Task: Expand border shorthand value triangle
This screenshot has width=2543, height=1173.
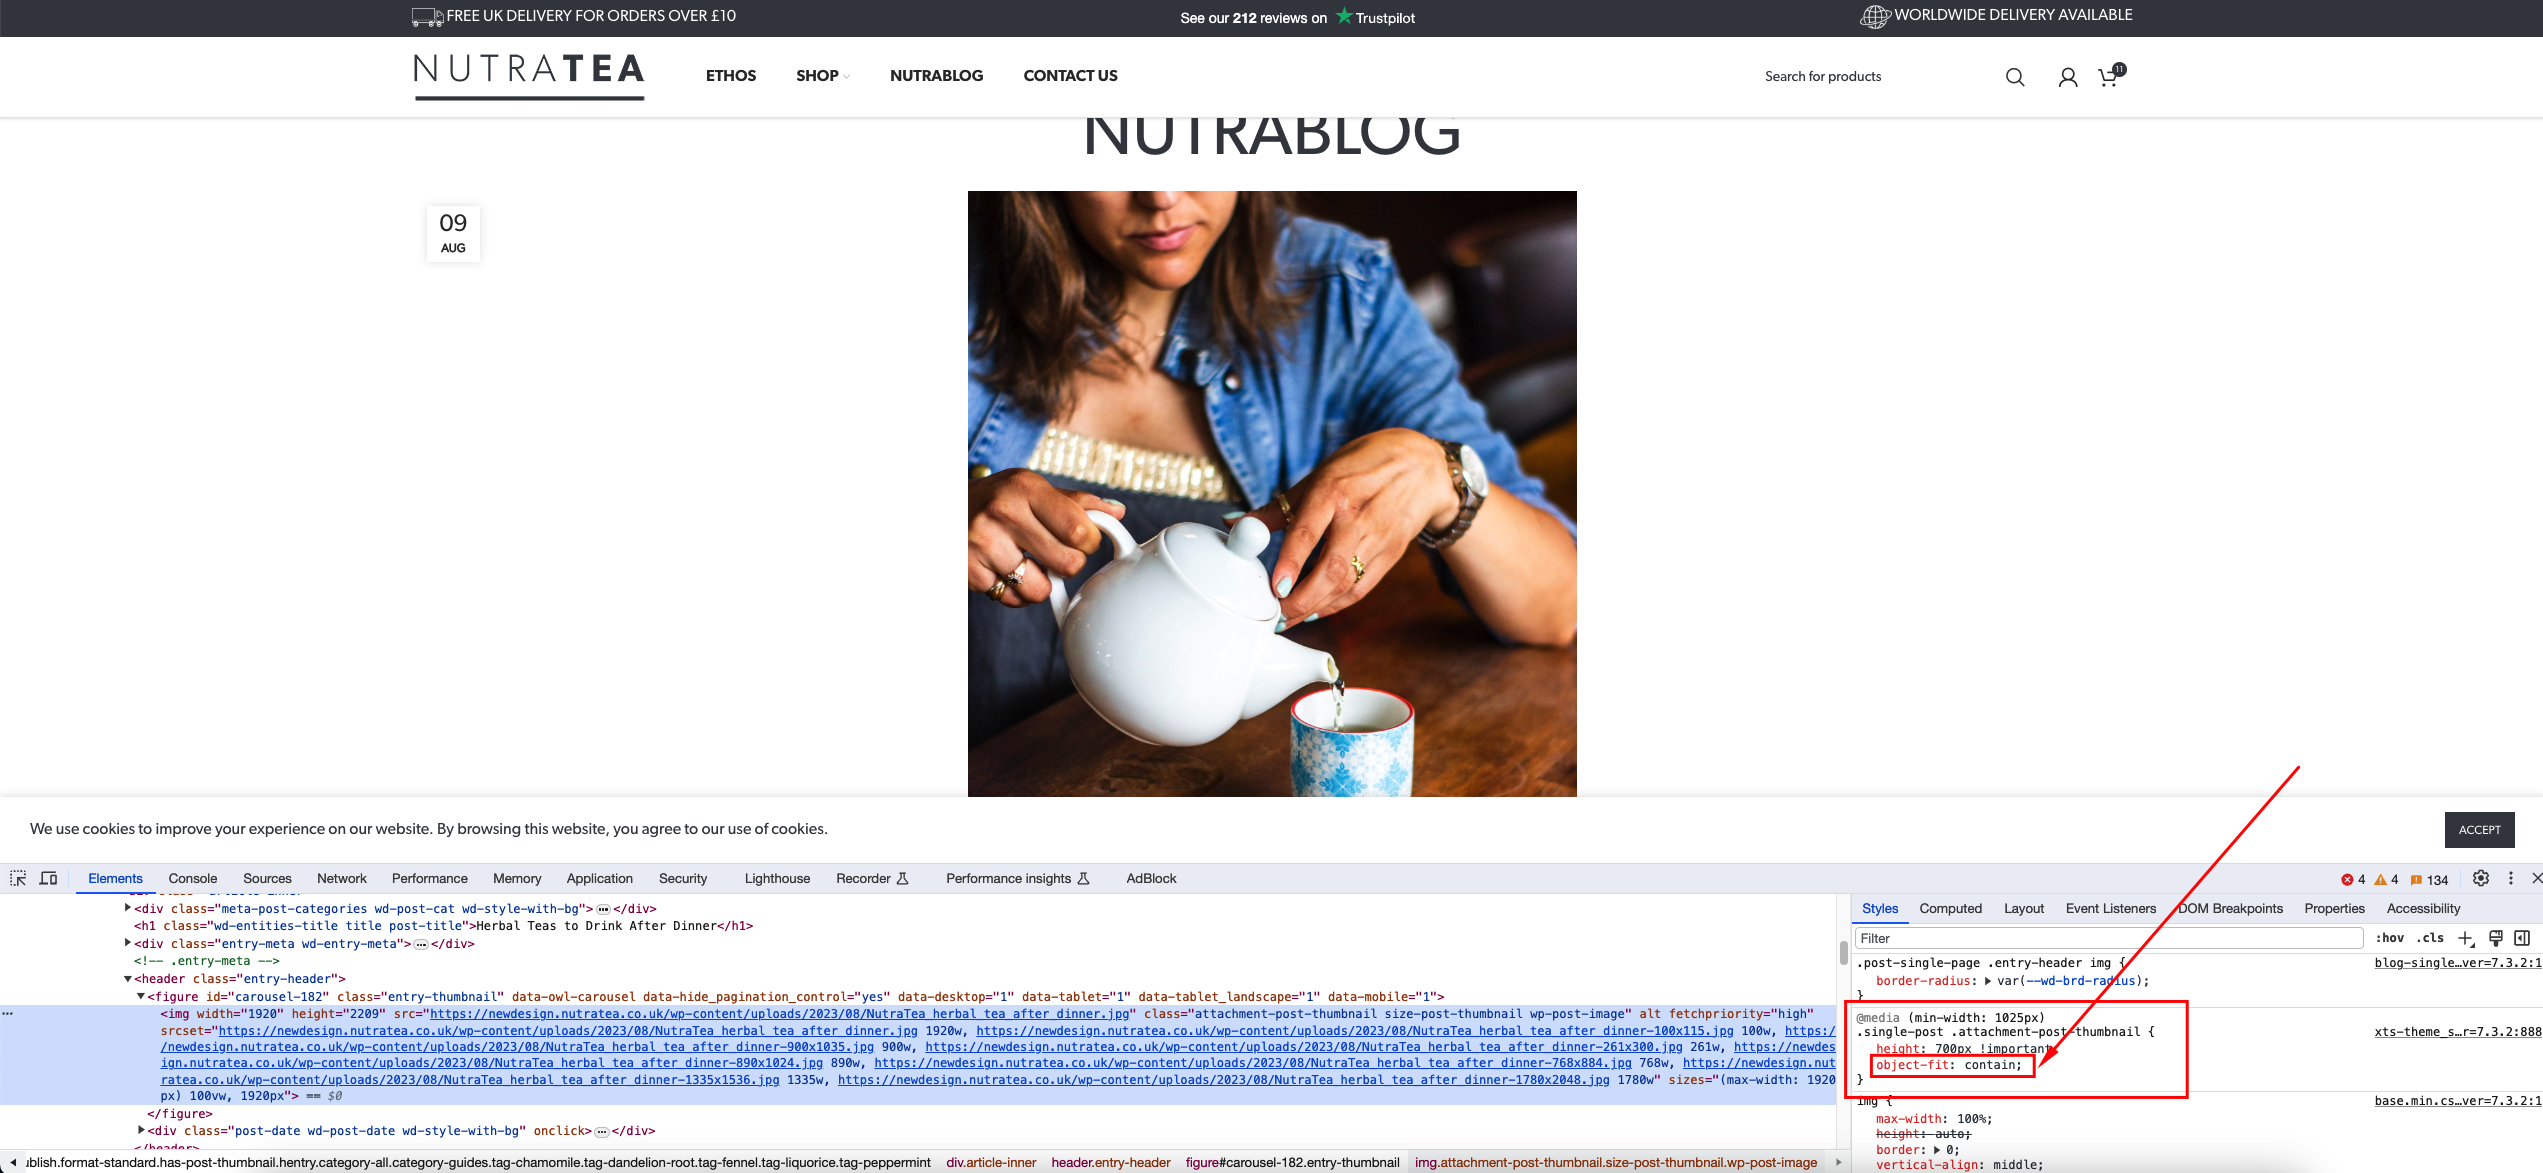Action: coord(1937,1150)
